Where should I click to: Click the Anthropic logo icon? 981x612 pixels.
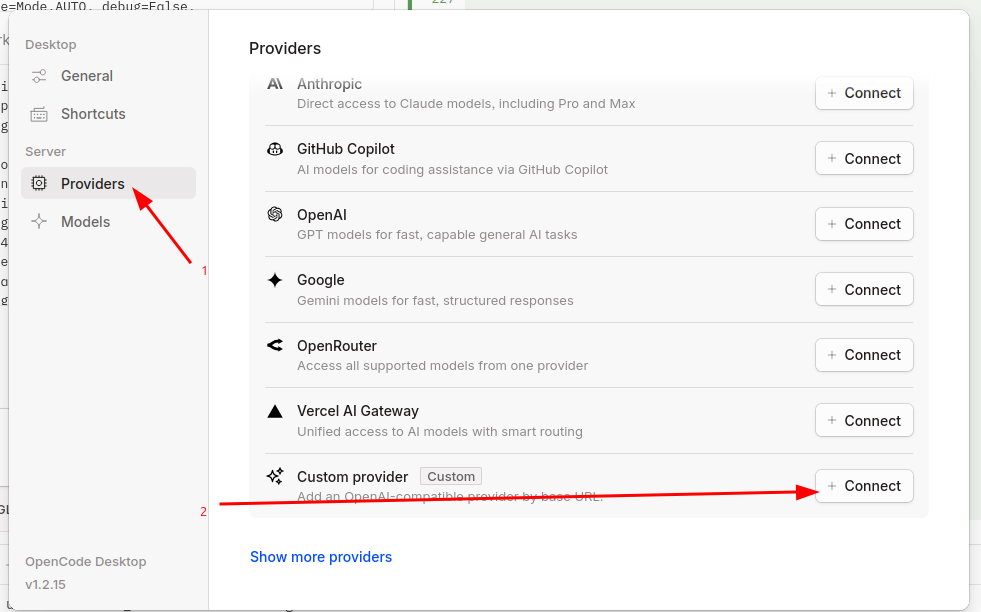pyautogui.click(x=275, y=84)
